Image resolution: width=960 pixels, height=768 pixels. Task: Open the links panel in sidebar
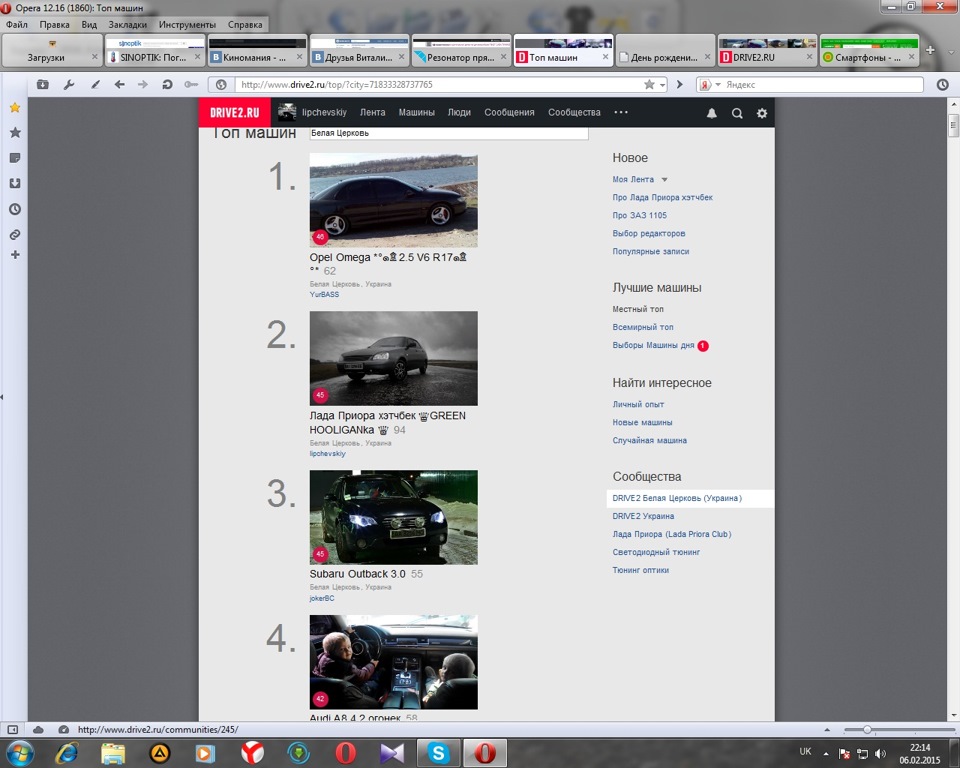pyautogui.click(x=15, y=235)
